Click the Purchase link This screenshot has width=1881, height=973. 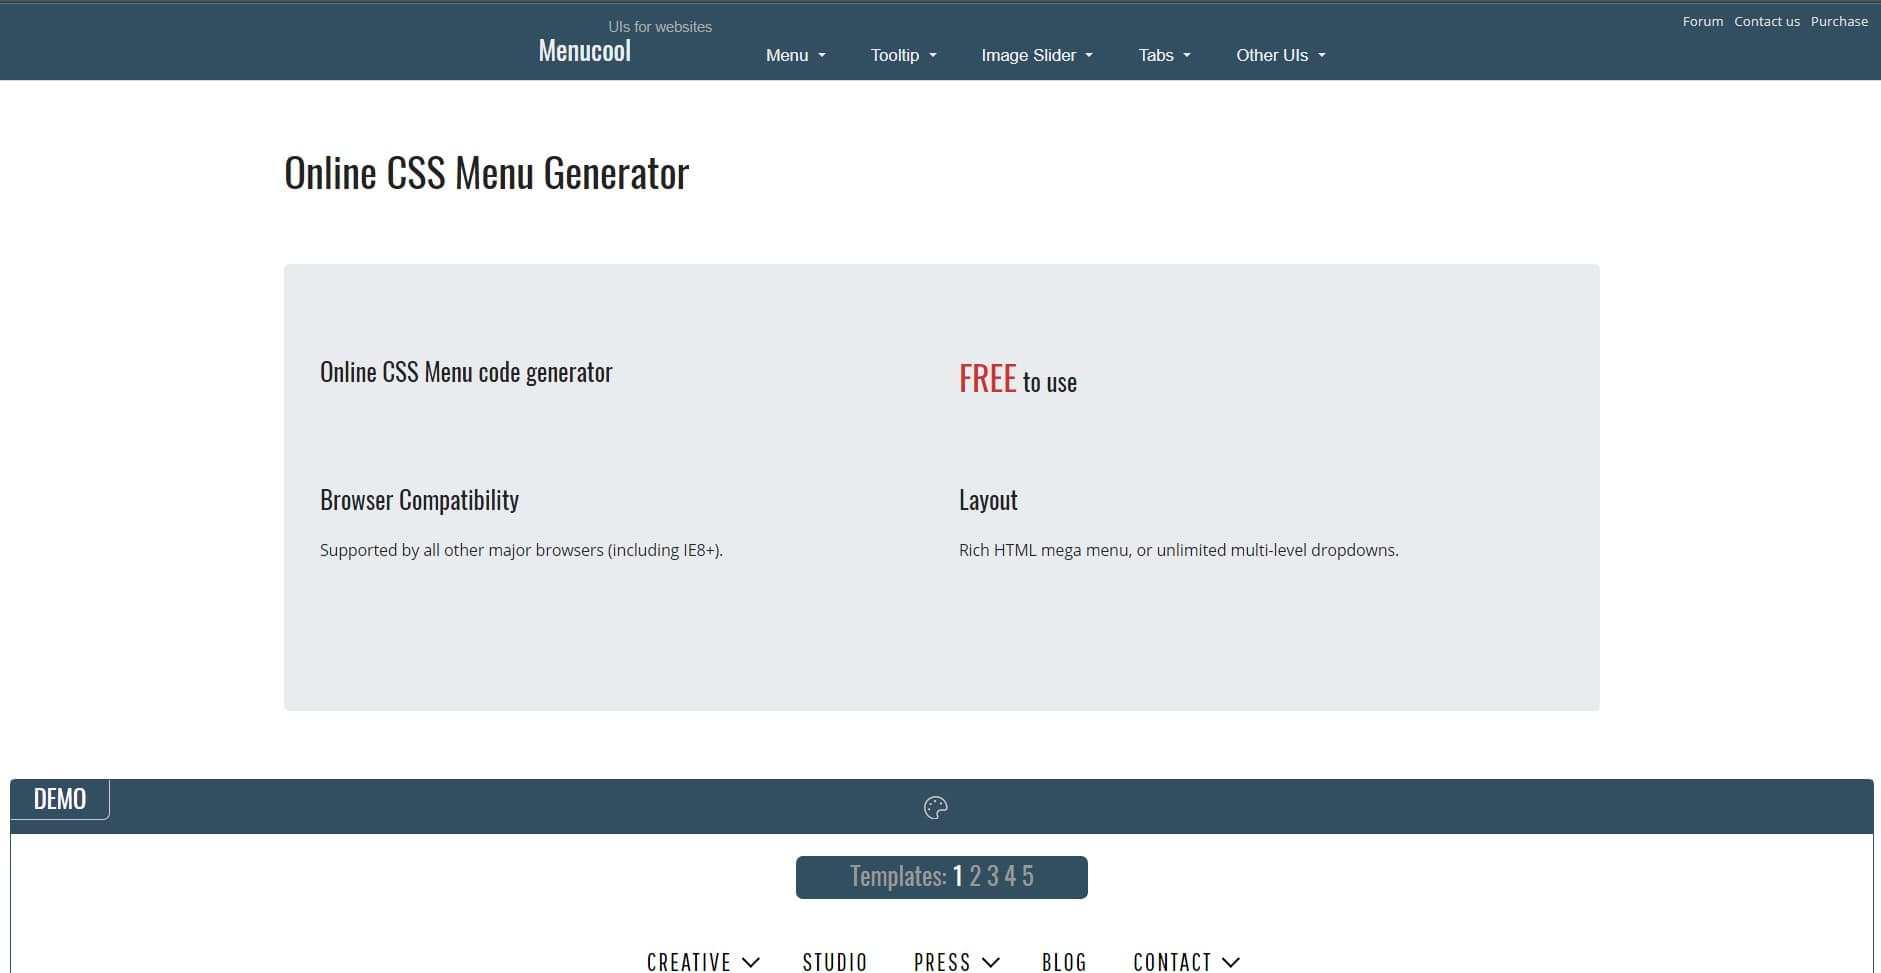[x=1840, y=20]
